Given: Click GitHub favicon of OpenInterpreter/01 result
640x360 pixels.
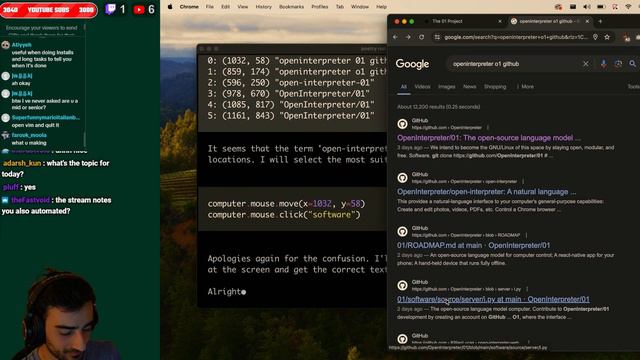Looking at the screenshot, I should pyautogui.click(x=402, y=124).
